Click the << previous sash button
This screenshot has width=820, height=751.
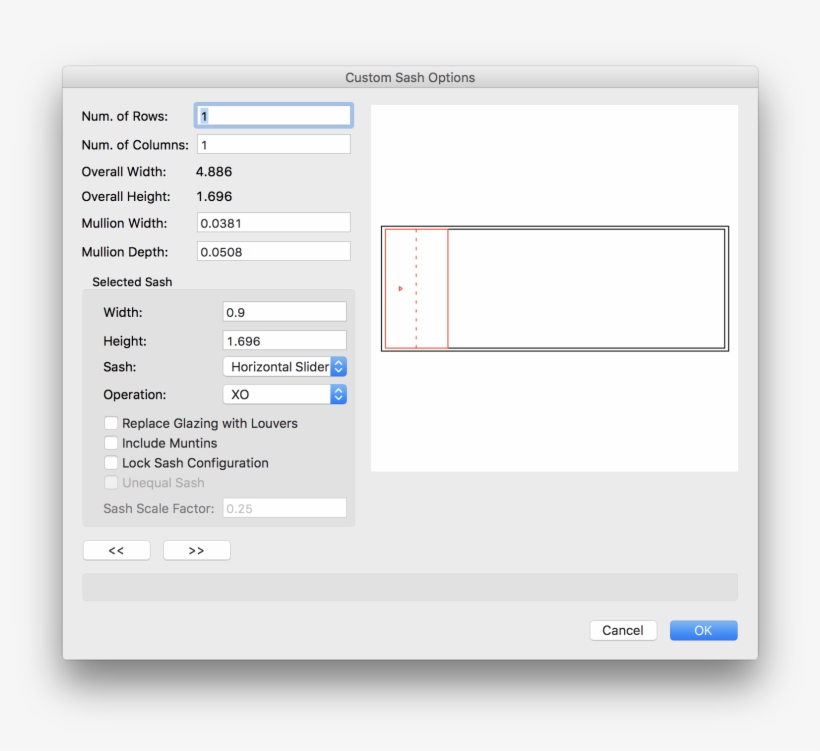(x=116, y=549)
